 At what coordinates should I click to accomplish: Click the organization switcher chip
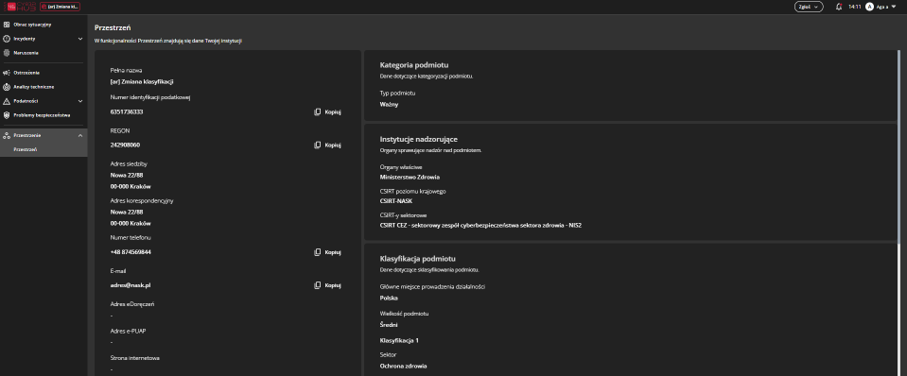[x=60, y=6]
